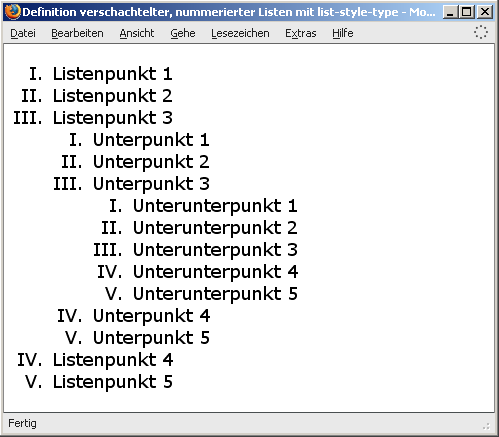This screenshot has width=499, height=437.
Task: Click the text Listenpunkt 3
Action: coord(113,118)
